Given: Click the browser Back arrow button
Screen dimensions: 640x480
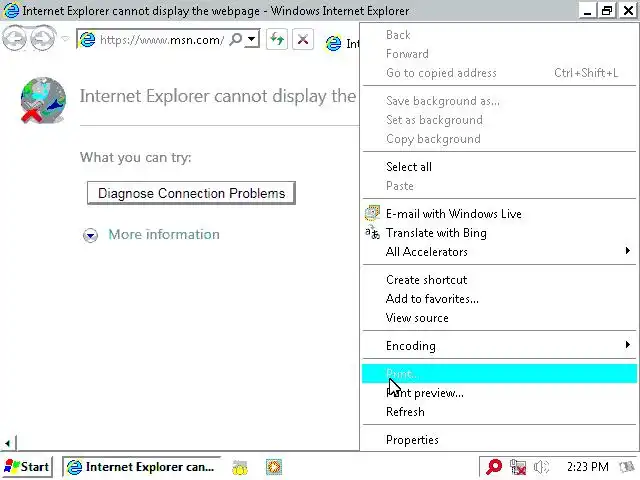Looking at the screenshot, I should (14, 39).
